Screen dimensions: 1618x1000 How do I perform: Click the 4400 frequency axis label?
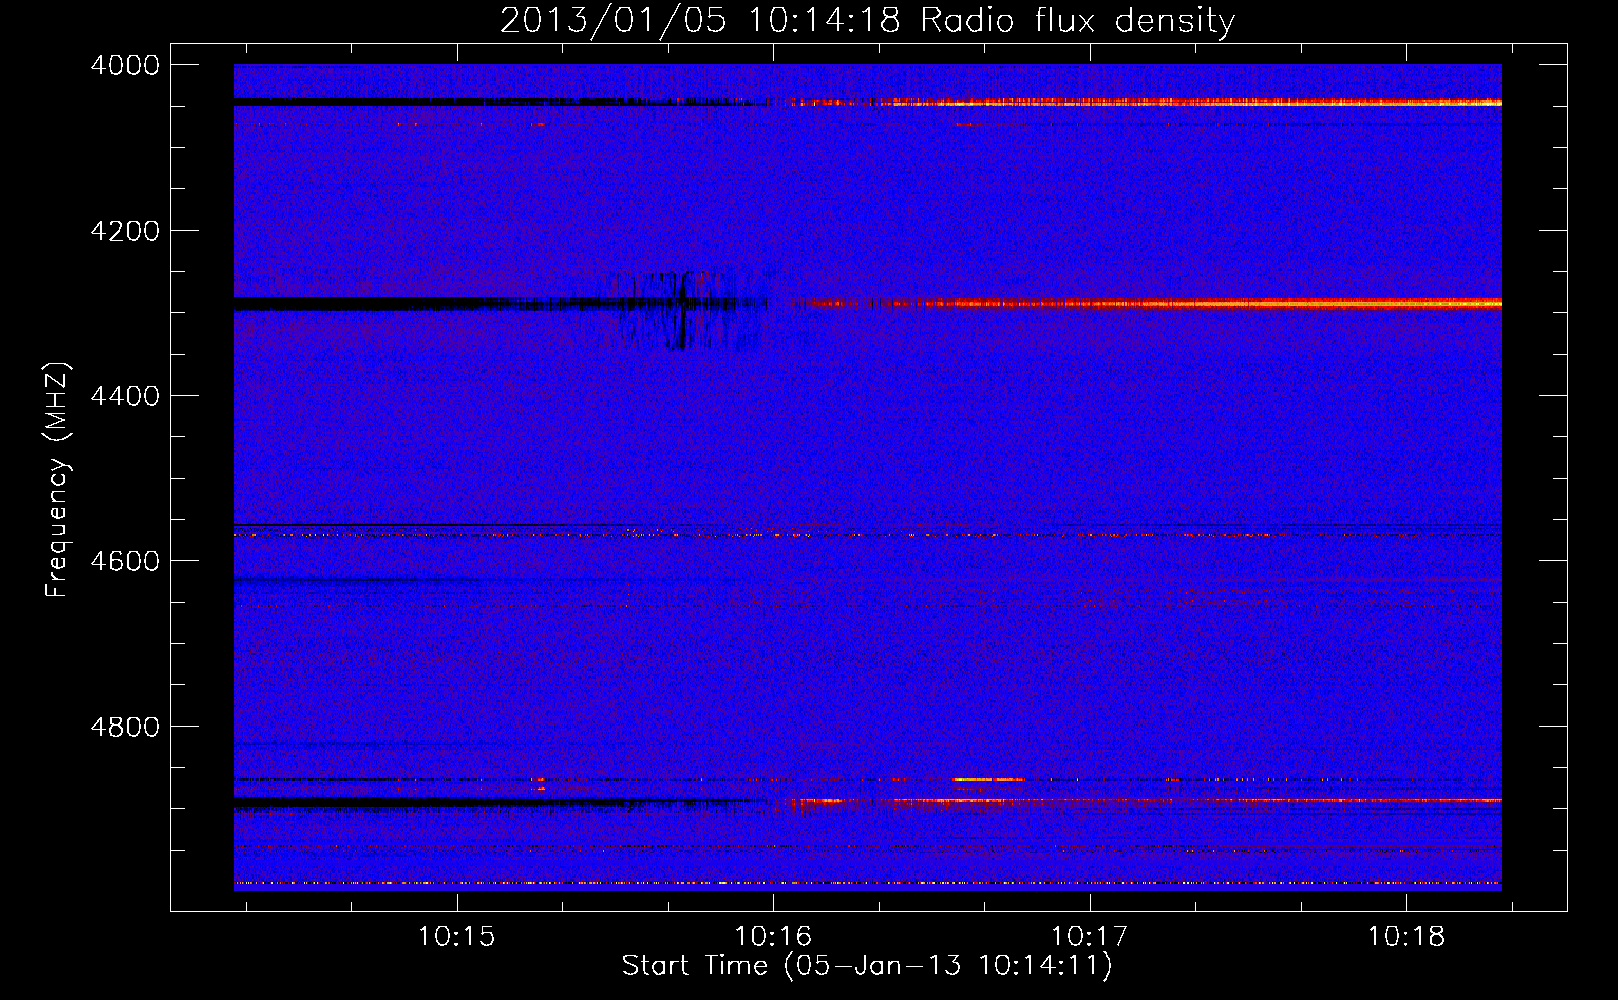point(125,396)
